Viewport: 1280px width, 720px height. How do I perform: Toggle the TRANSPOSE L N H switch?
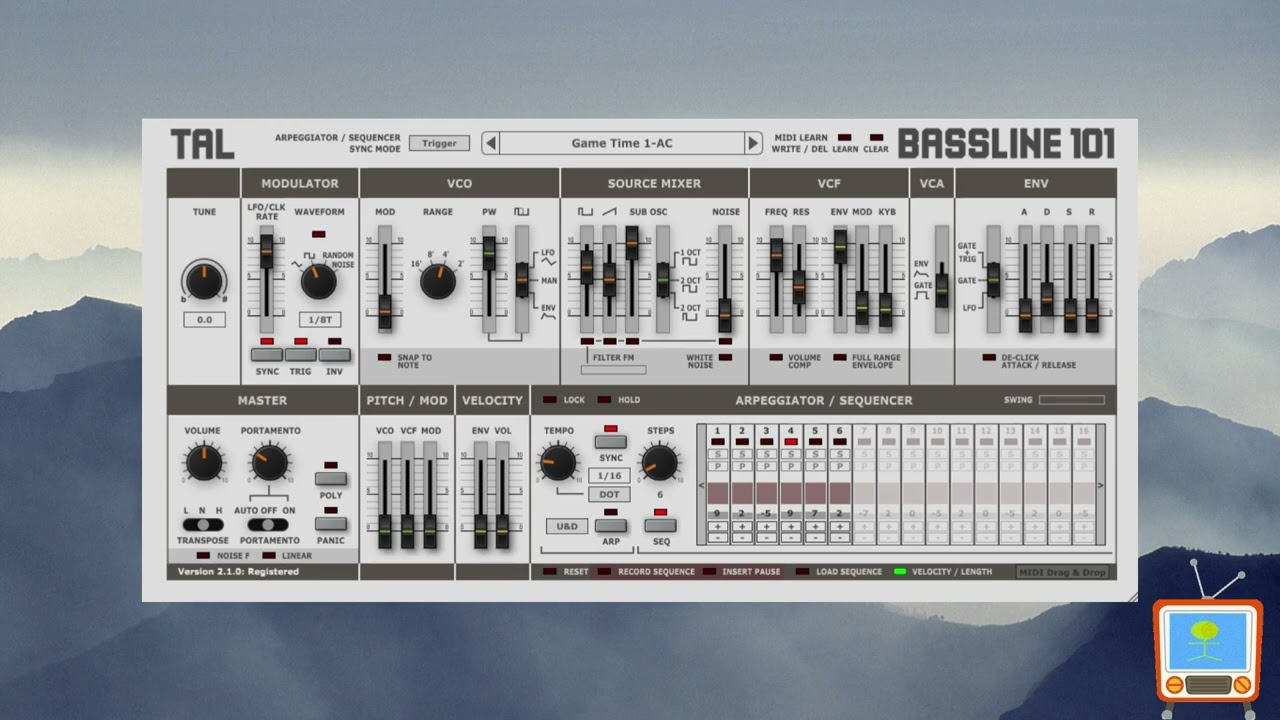point(203,524)
